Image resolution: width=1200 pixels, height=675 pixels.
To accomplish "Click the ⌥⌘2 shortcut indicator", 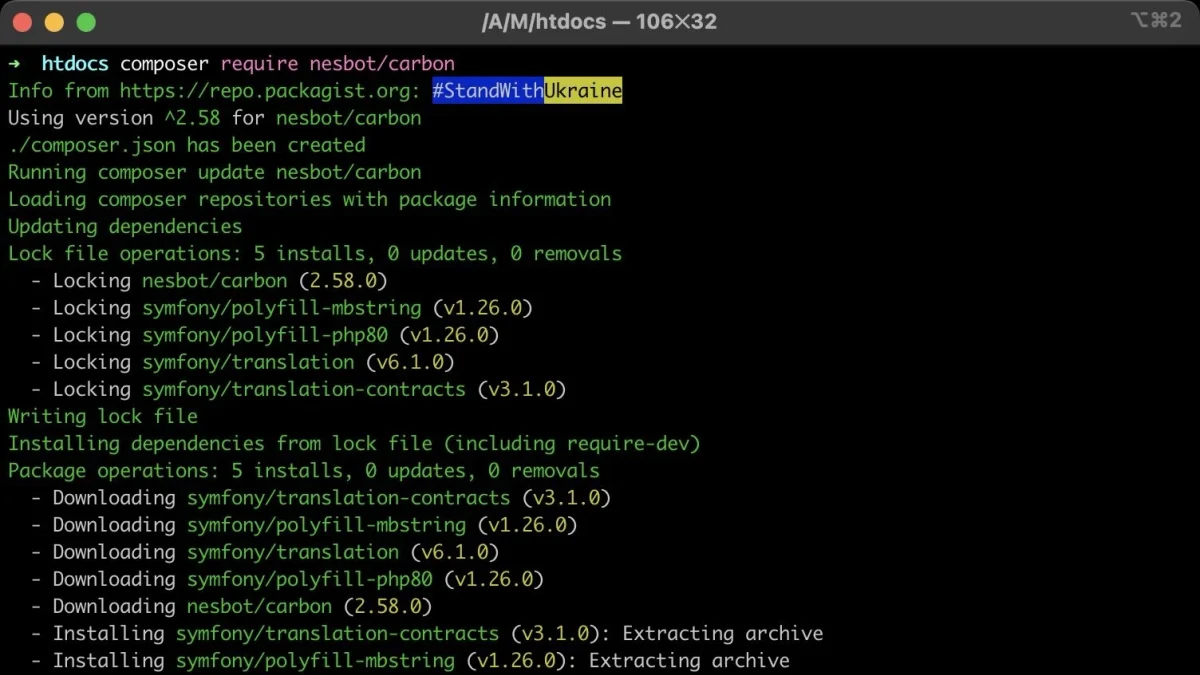I will [x=1154, y=20].
